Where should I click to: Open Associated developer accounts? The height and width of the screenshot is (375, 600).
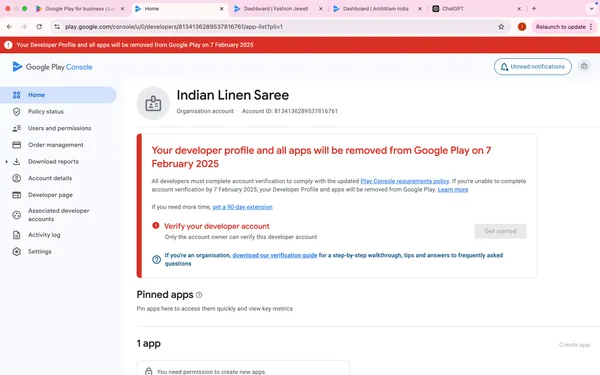[x=59, y=215]
